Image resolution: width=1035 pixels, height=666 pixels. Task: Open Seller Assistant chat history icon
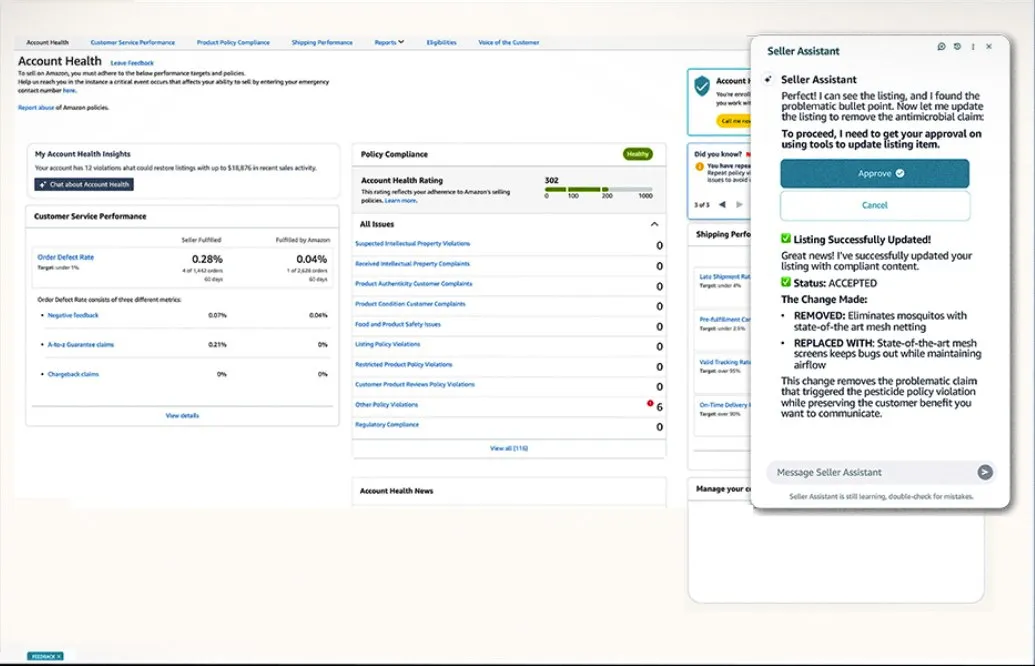click(957, 47)
